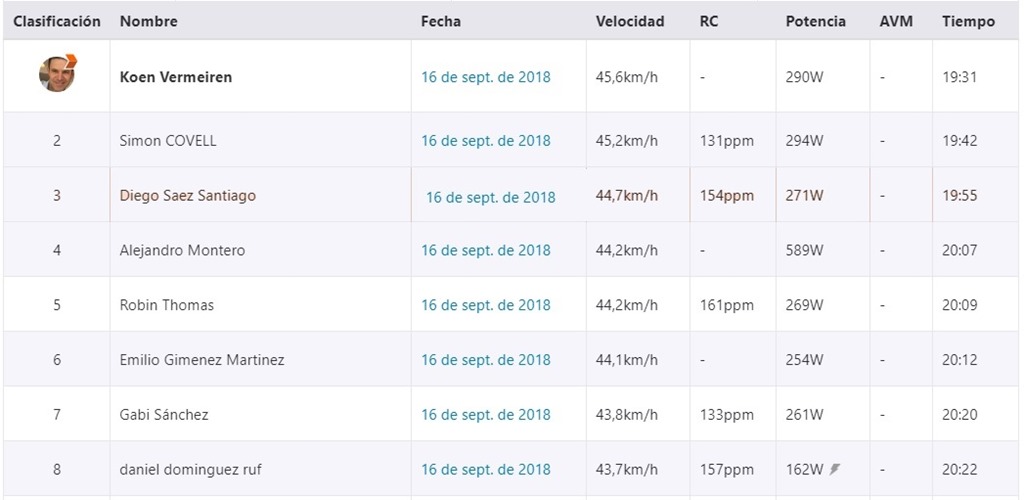1024x500 pixels.
Task: Click the power meter lightning icon beside 162W
Action: click(x=834, y=469)
